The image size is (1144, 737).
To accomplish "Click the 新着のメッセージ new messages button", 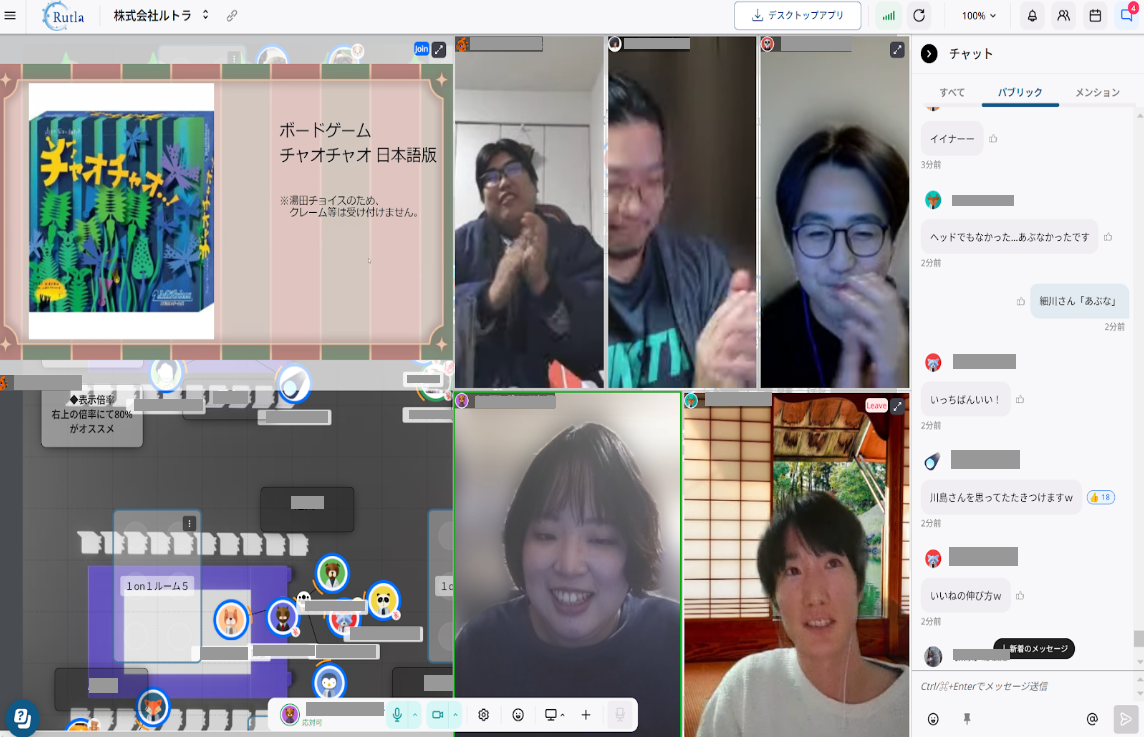I will (1034, 649).
